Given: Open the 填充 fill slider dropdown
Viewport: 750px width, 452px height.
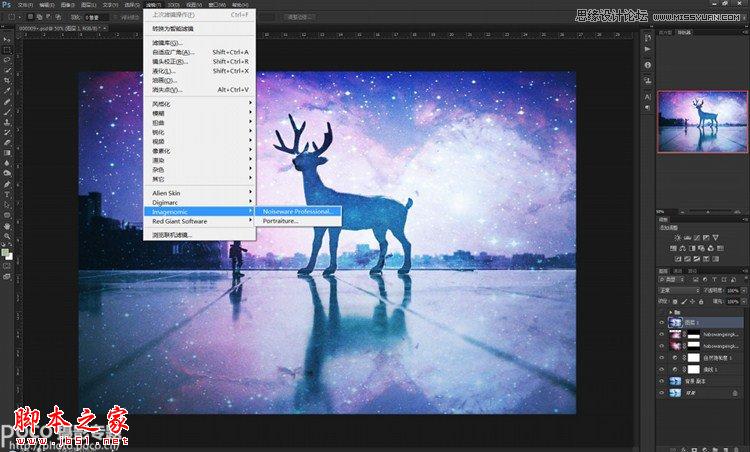Looking at the screenshot, I should (743, 302).
